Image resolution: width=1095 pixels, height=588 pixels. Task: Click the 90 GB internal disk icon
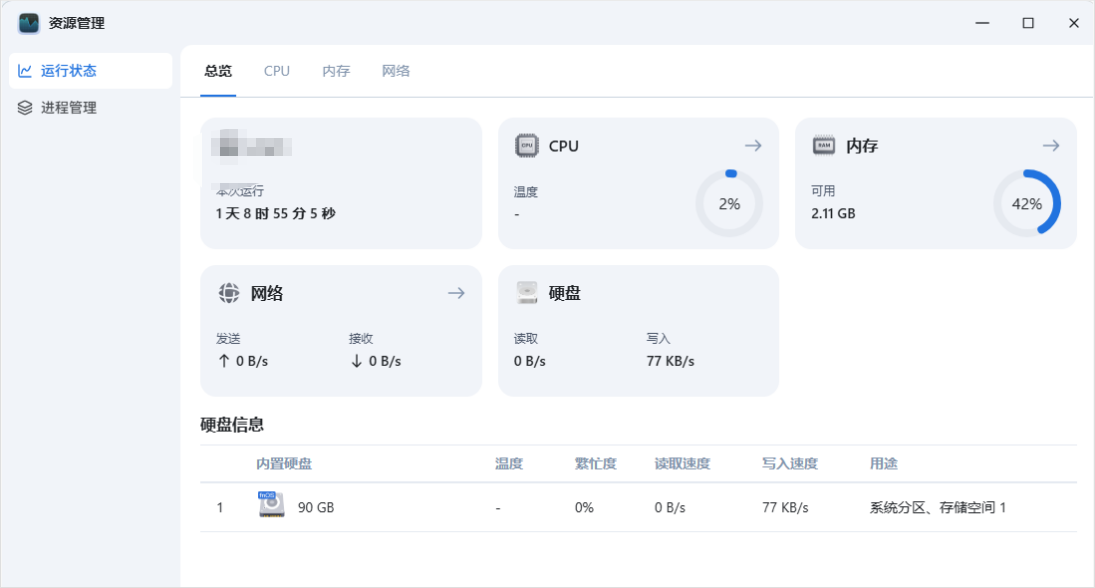pyautogui.click(x=271, y=506)
